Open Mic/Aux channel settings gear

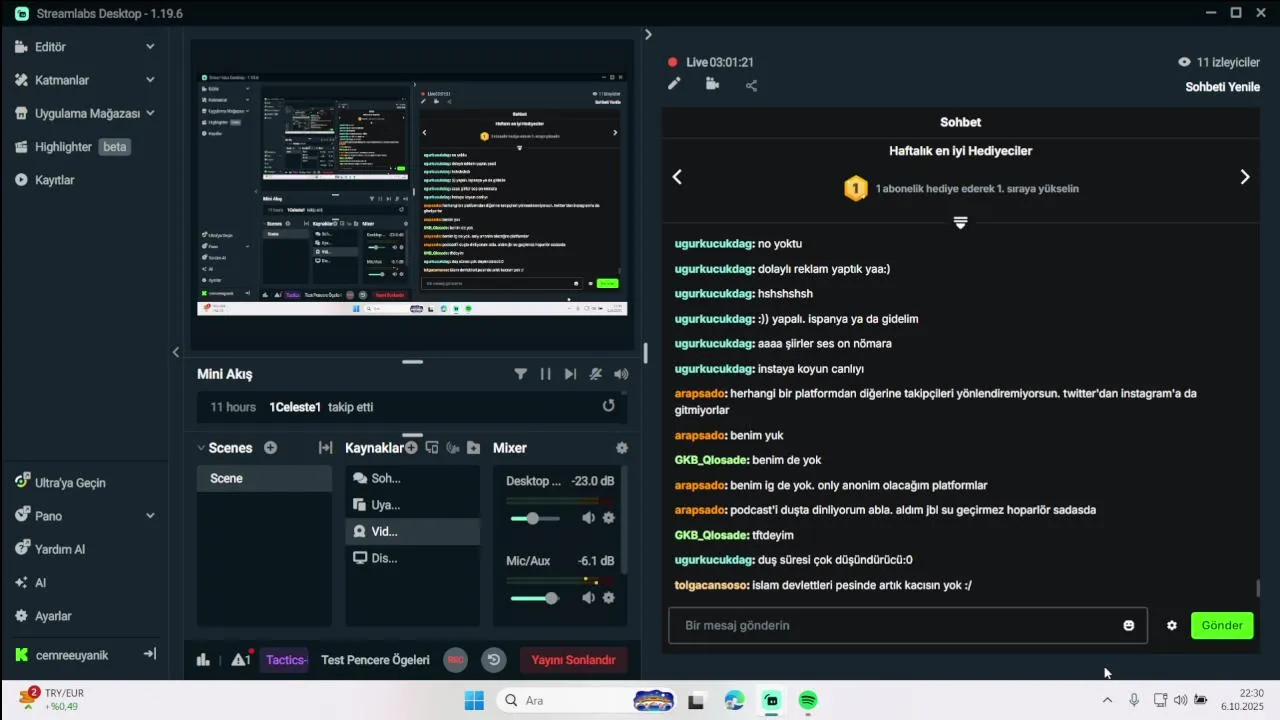pos(608,598)
